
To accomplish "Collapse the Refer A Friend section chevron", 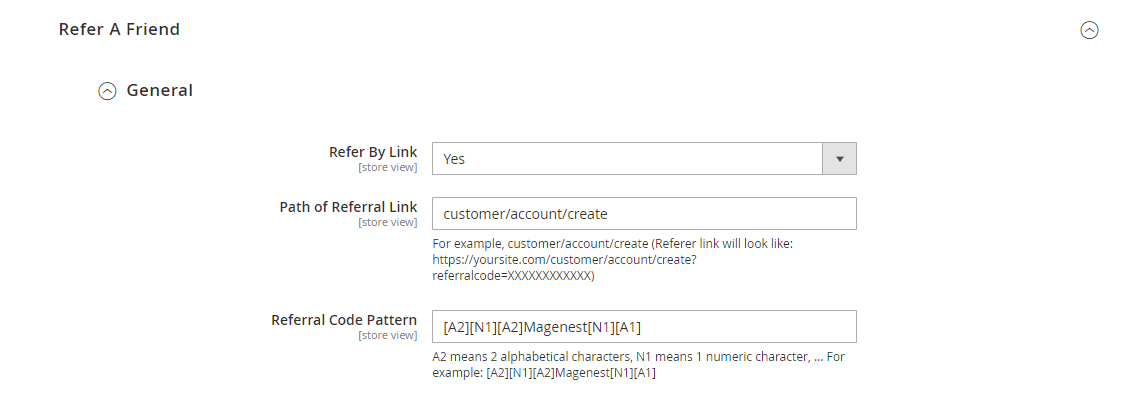I will pos(1089,30).
